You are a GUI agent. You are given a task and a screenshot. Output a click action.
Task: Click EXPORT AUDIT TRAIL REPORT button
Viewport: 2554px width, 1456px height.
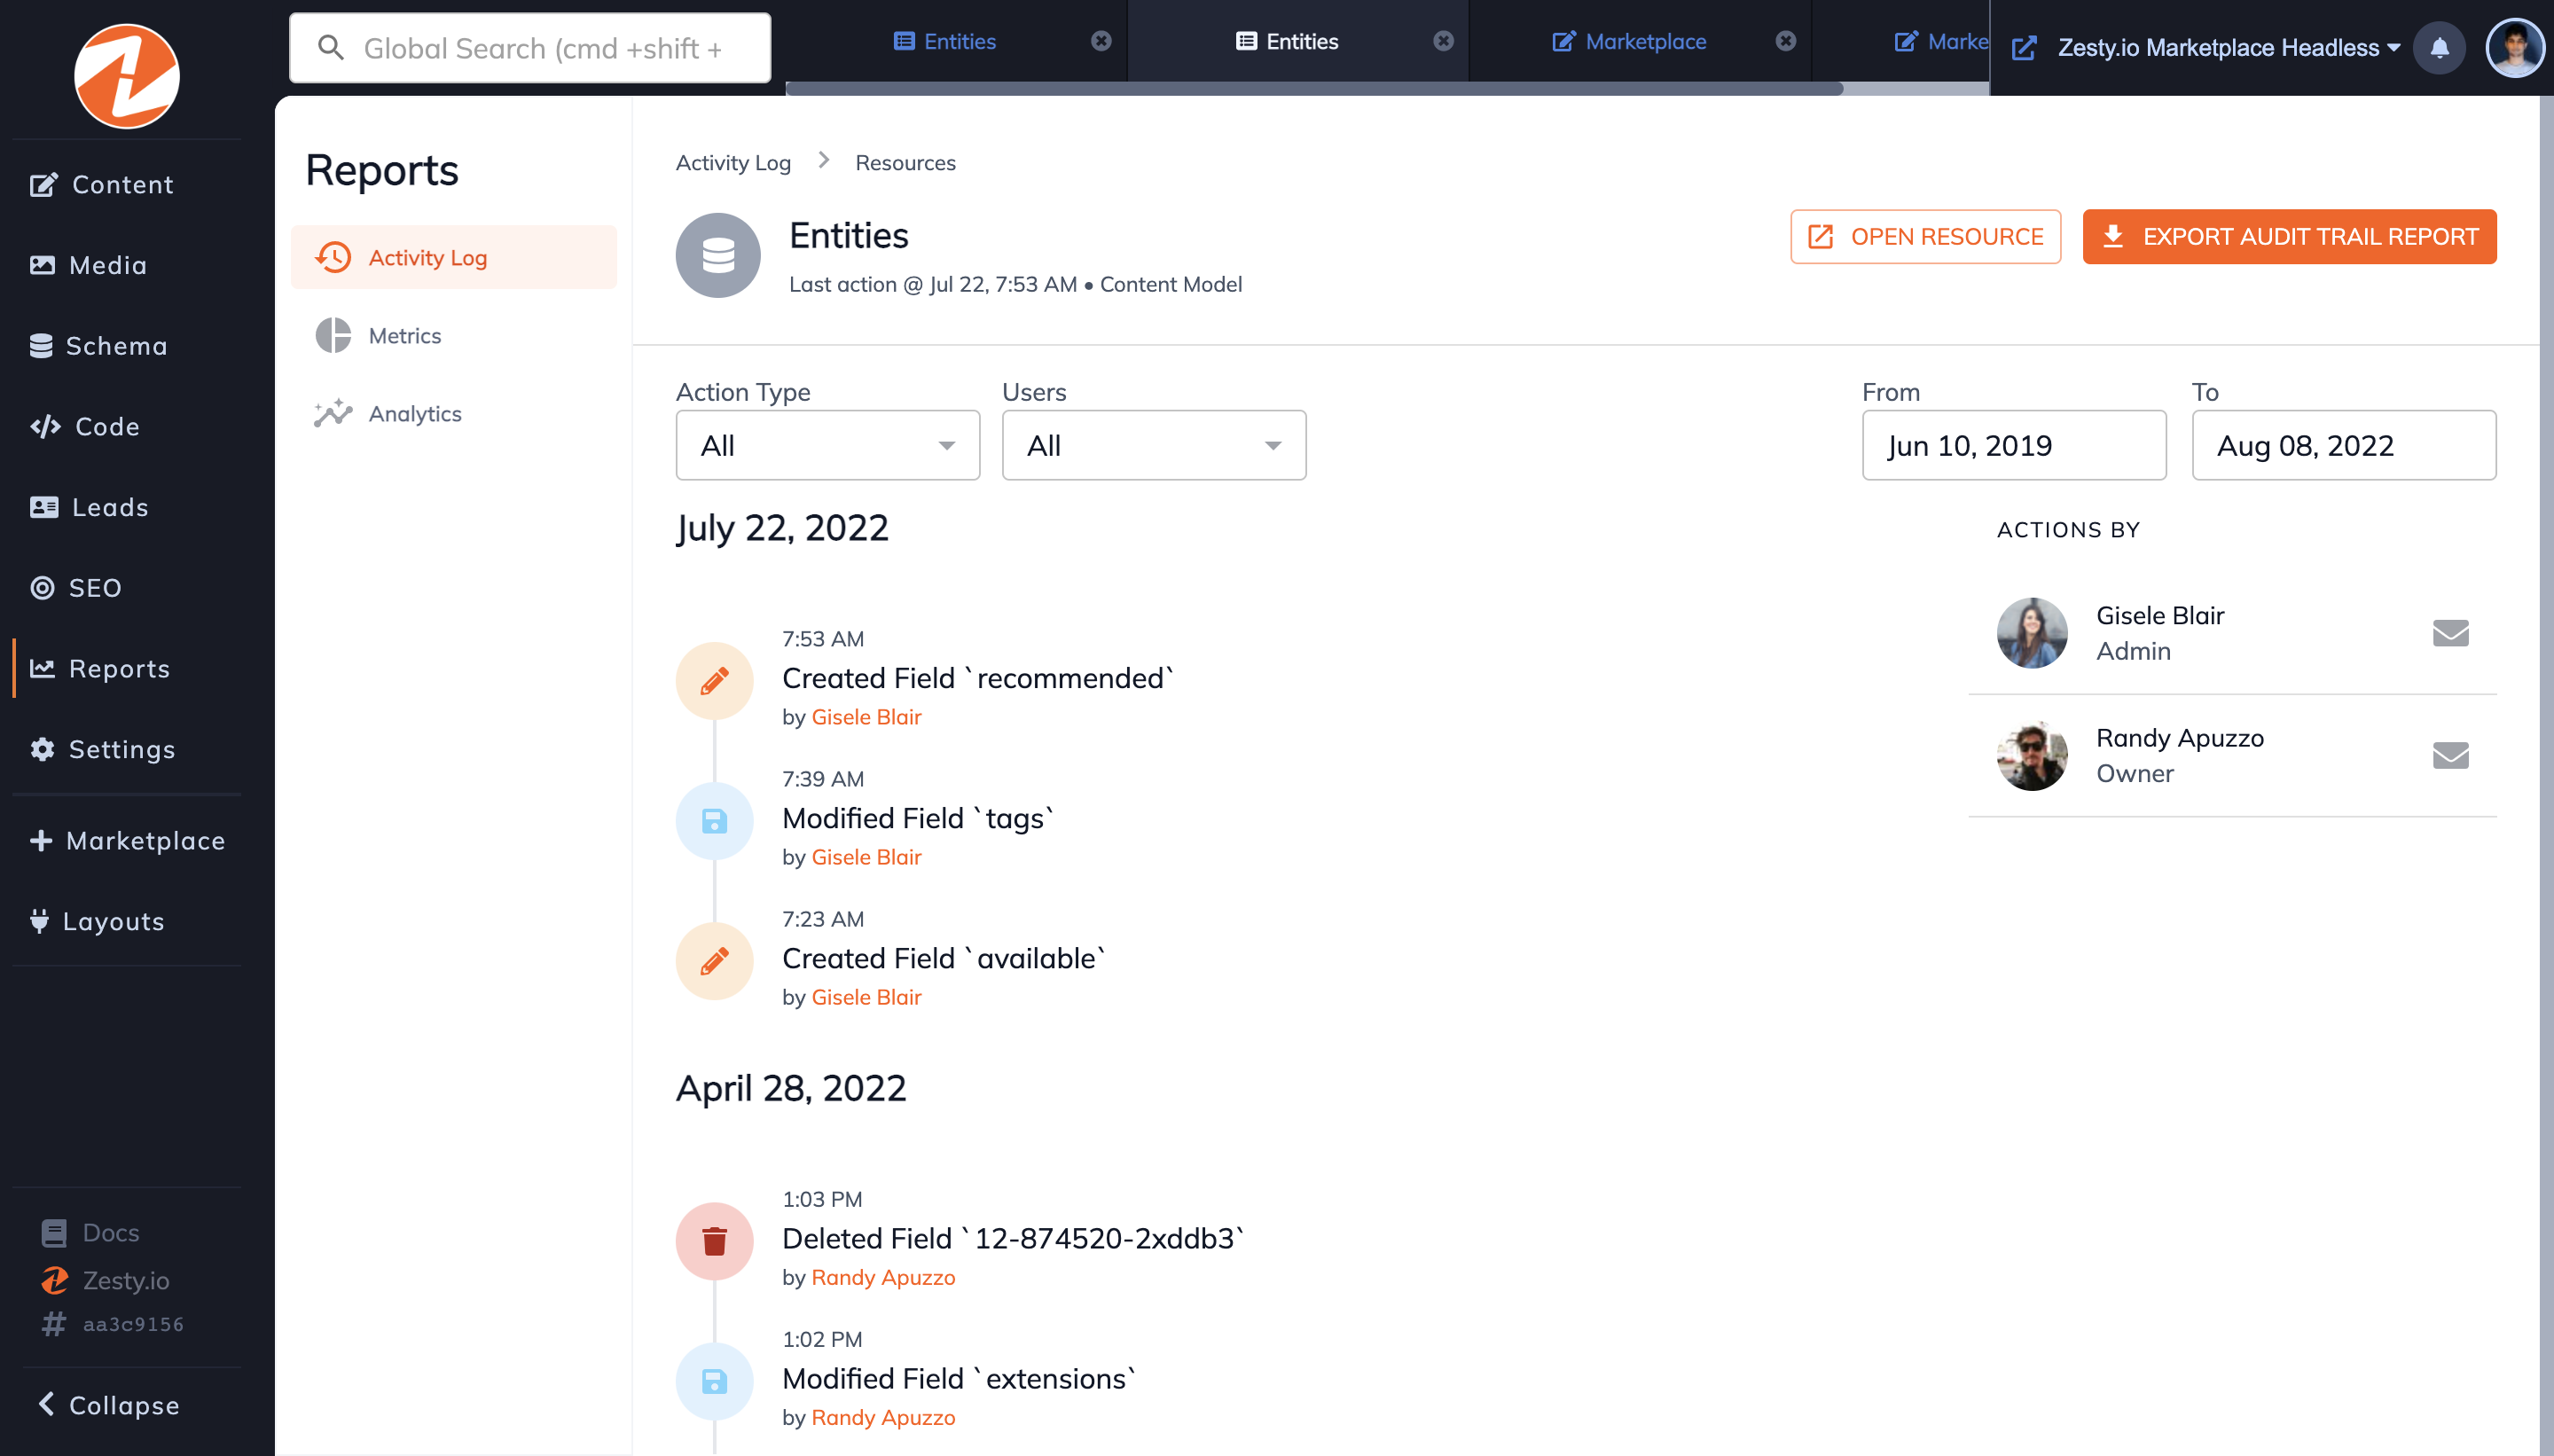coord(2289,237)
